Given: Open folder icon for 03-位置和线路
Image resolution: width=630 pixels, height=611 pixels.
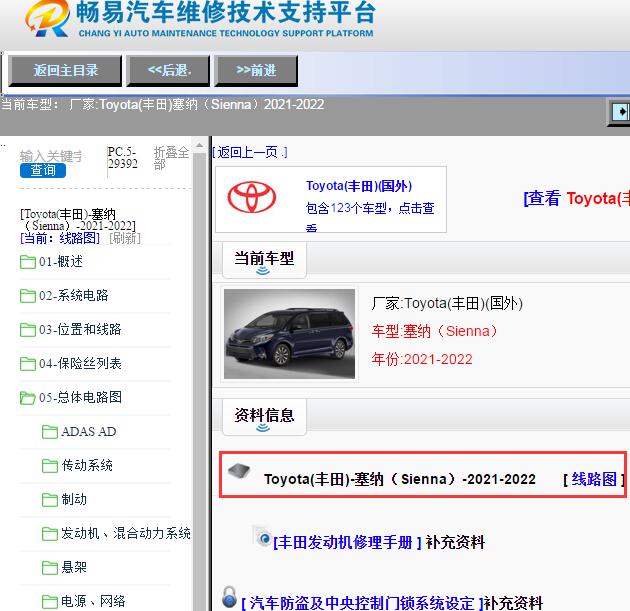Looking at the screenshot, I should [x=28, y=330].
